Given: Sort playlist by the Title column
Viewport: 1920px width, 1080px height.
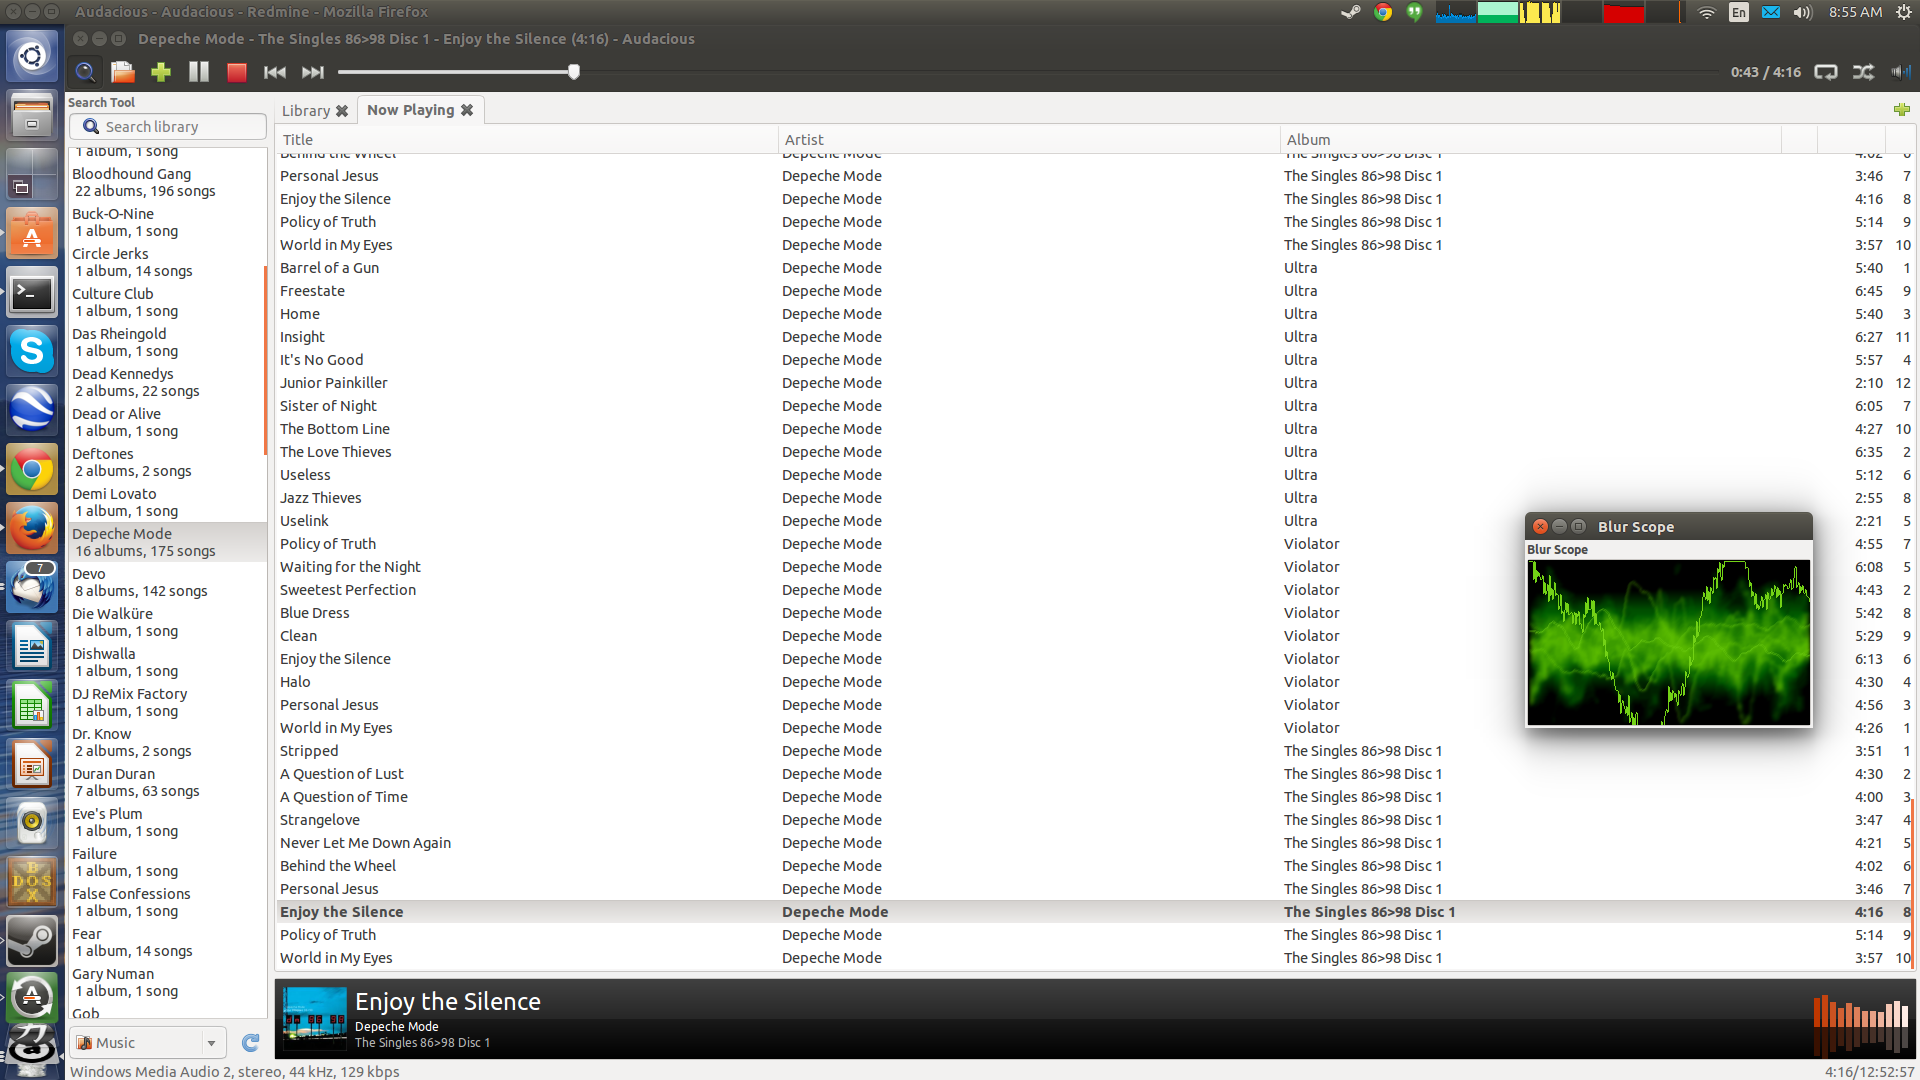Looking at the screenshot, I should [526, 140].
